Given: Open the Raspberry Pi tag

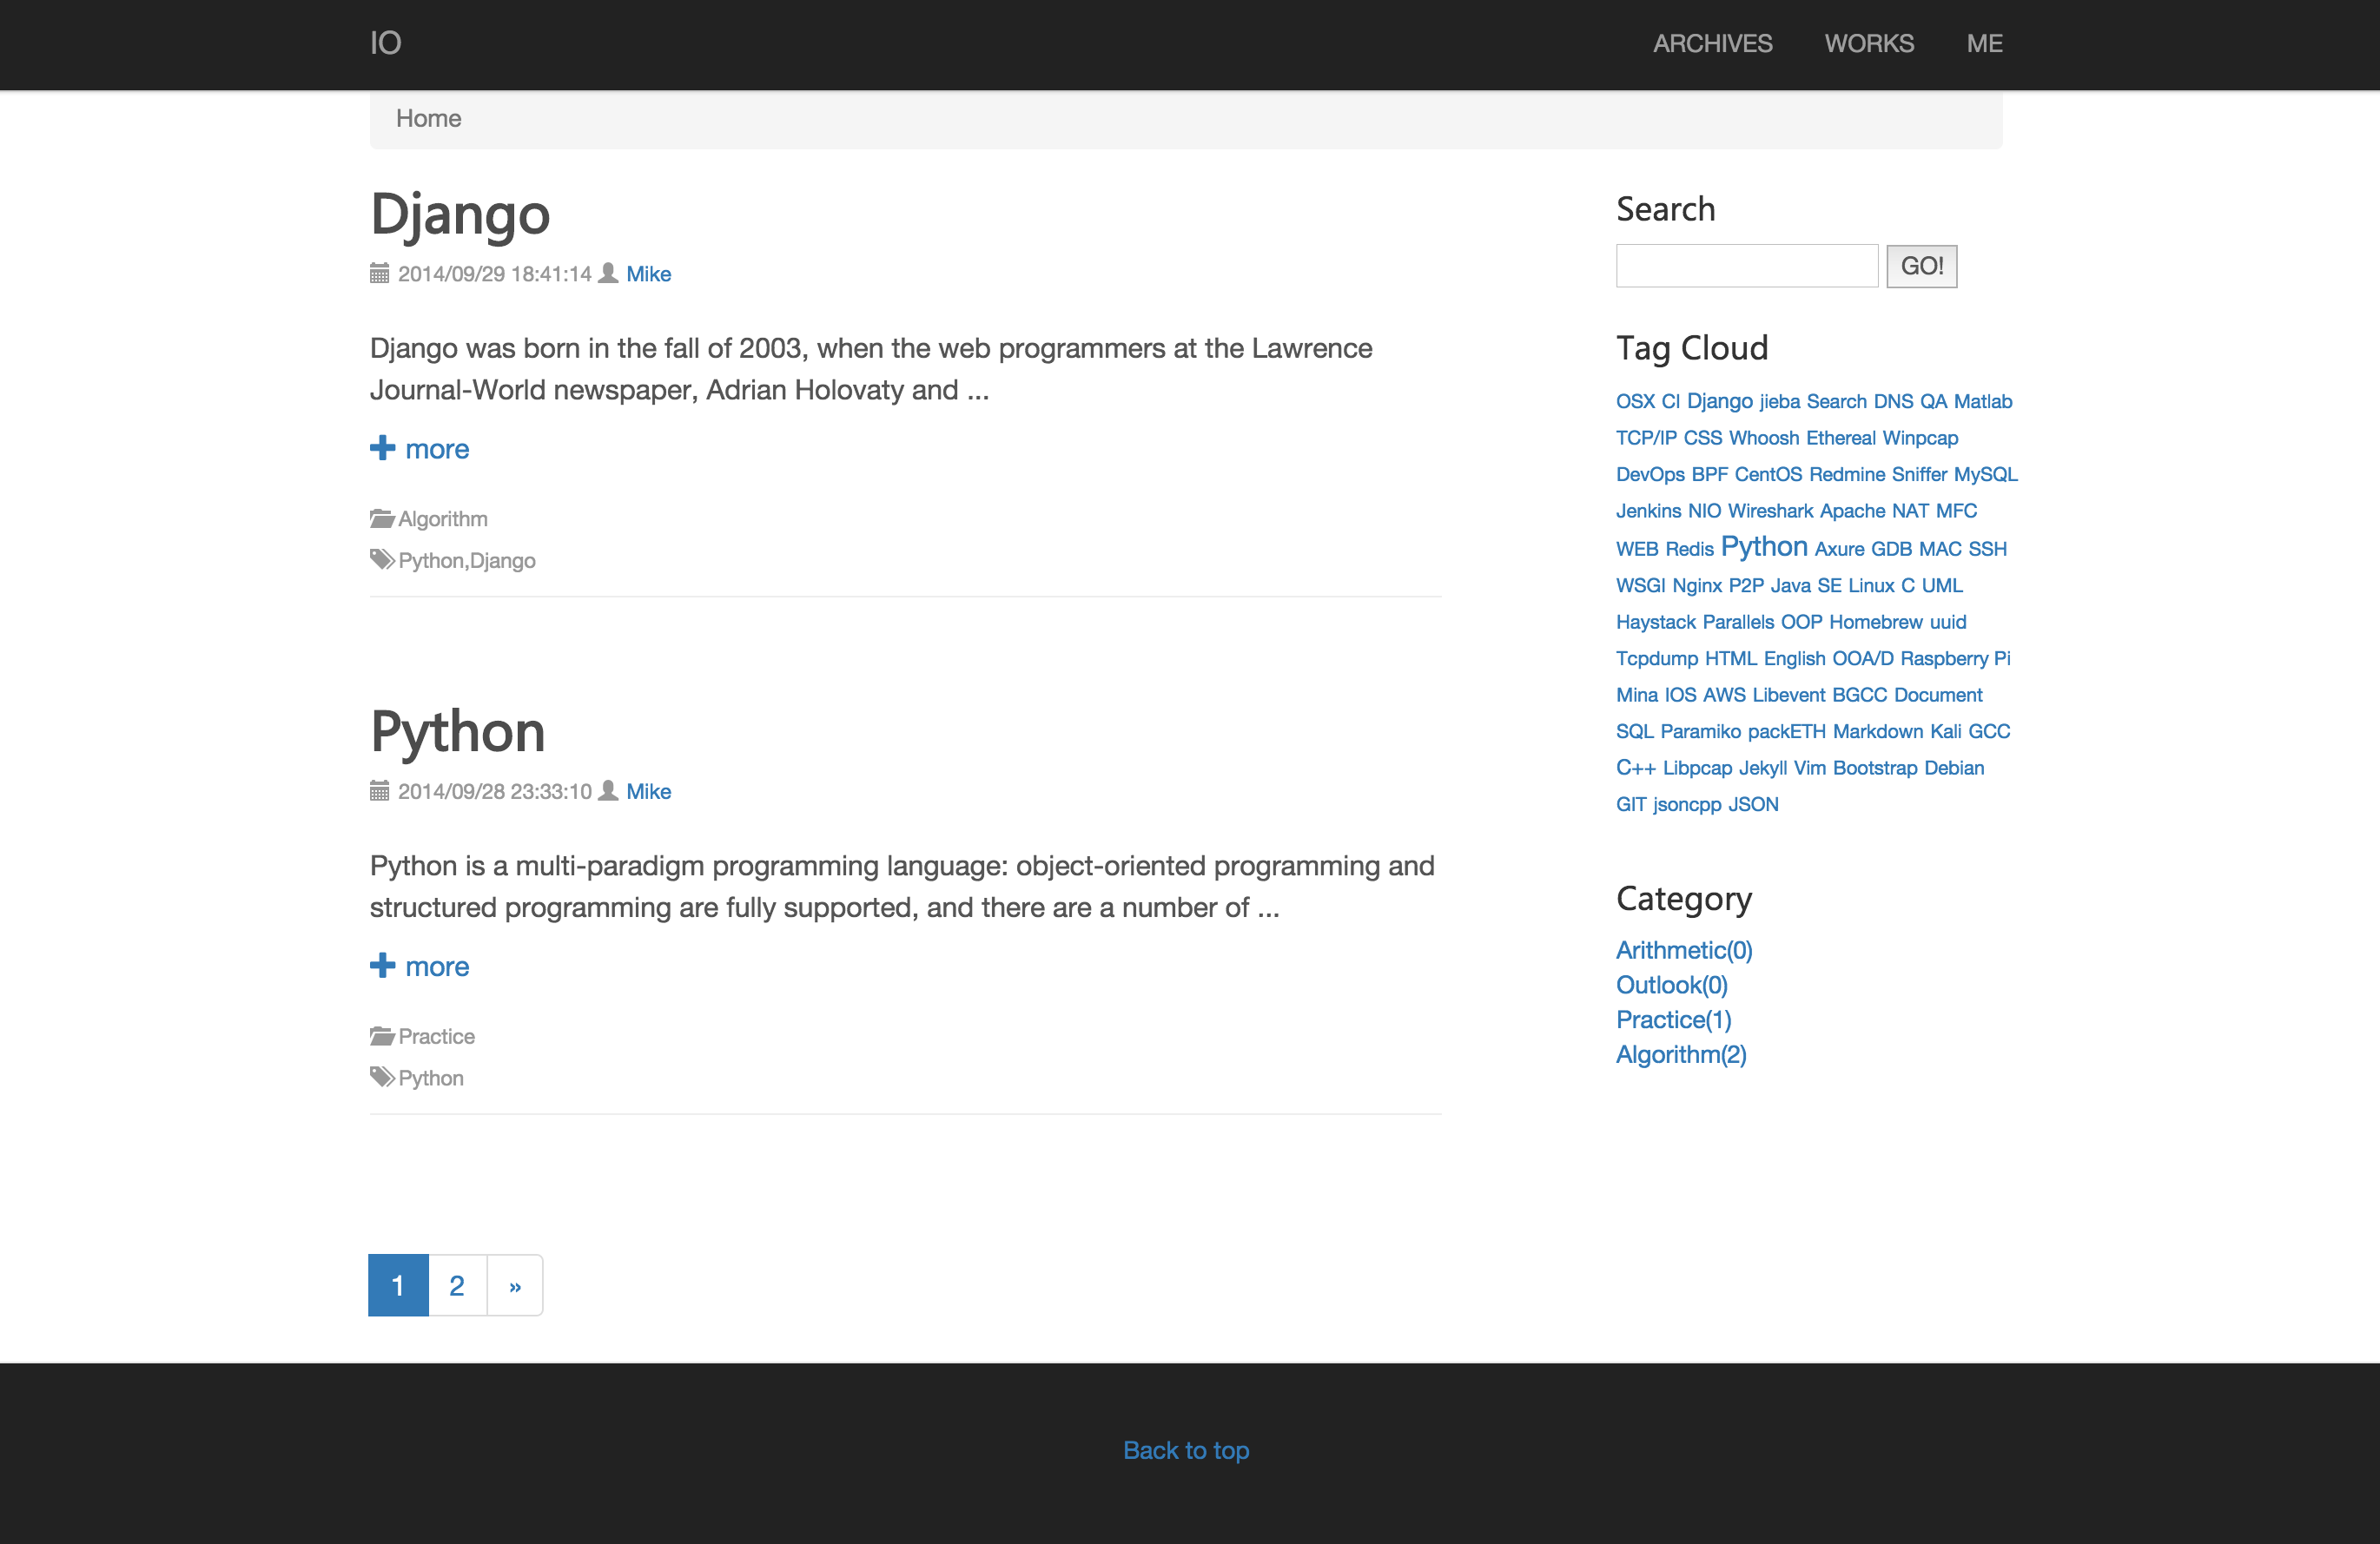Looking at the screenshot, I should pos(1954,658).
